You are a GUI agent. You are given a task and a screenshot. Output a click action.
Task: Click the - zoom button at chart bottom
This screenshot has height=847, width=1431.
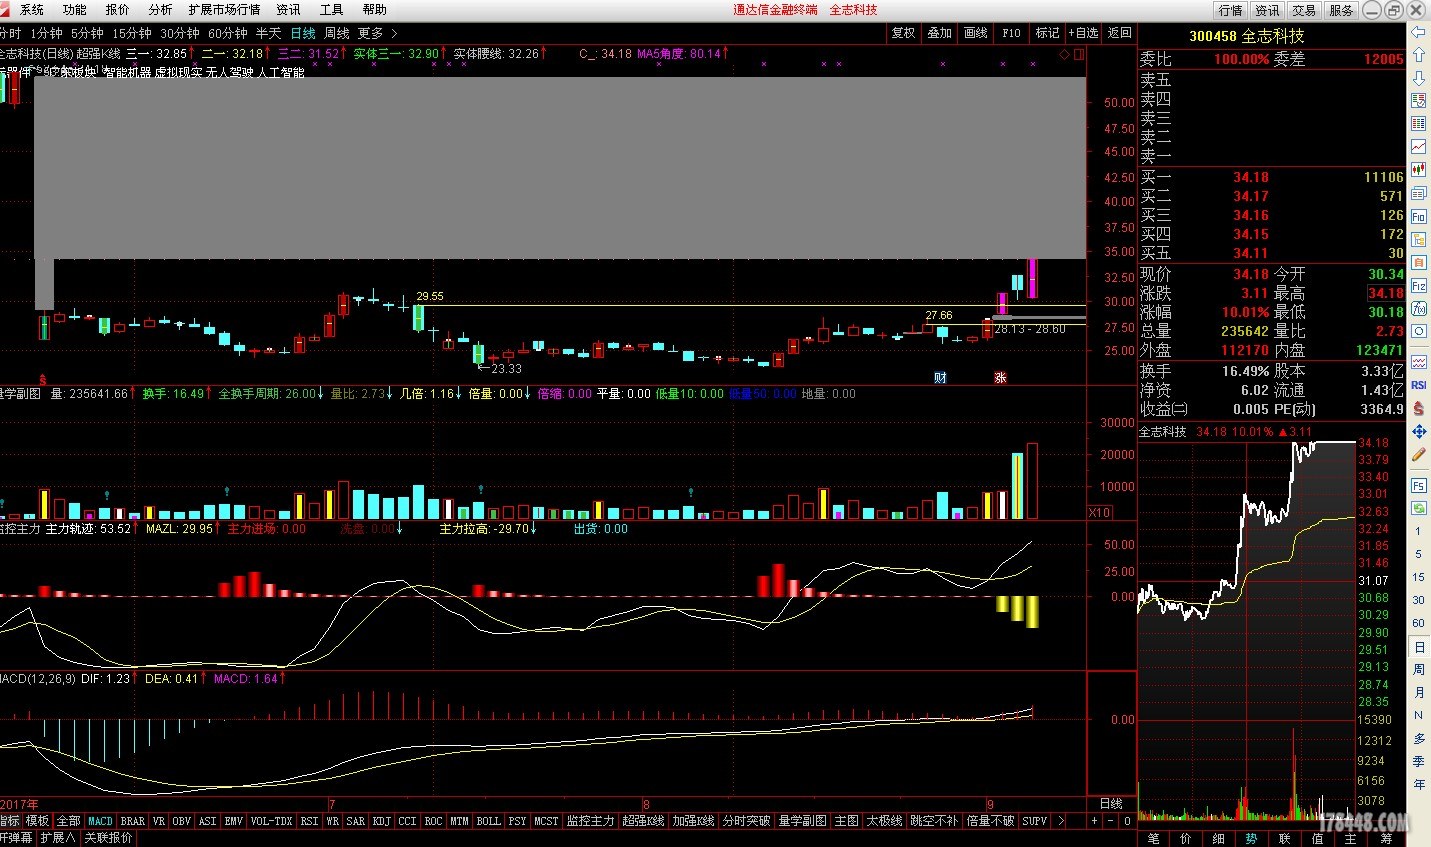click(1110, 821)
